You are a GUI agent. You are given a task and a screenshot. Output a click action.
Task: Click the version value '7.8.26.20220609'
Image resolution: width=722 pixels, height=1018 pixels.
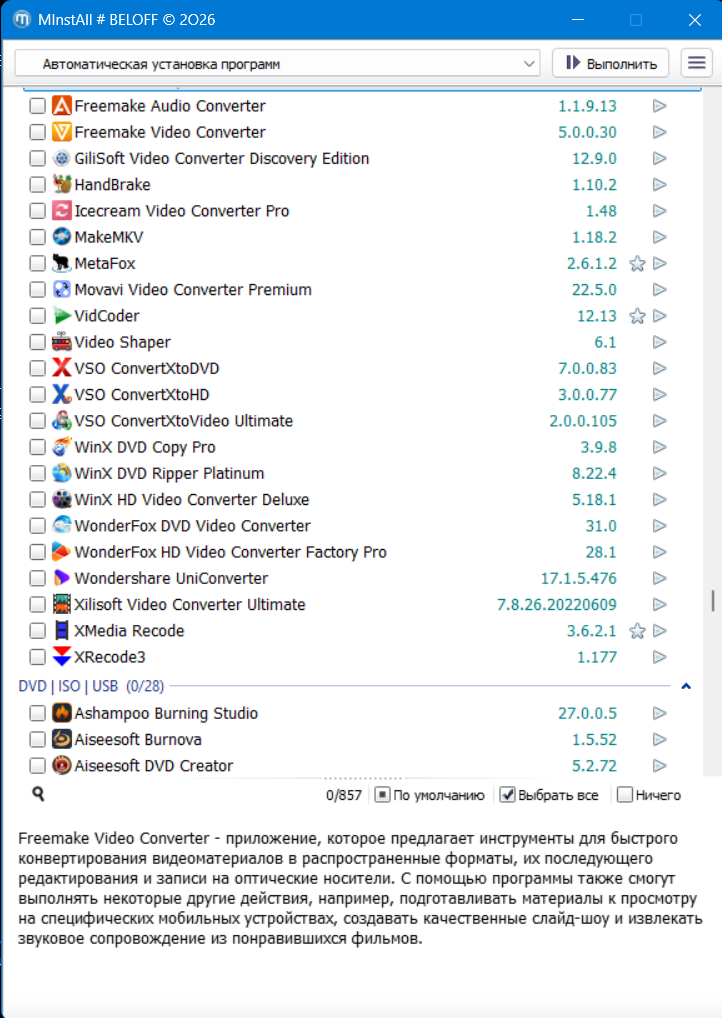click(x=556, y=604)
